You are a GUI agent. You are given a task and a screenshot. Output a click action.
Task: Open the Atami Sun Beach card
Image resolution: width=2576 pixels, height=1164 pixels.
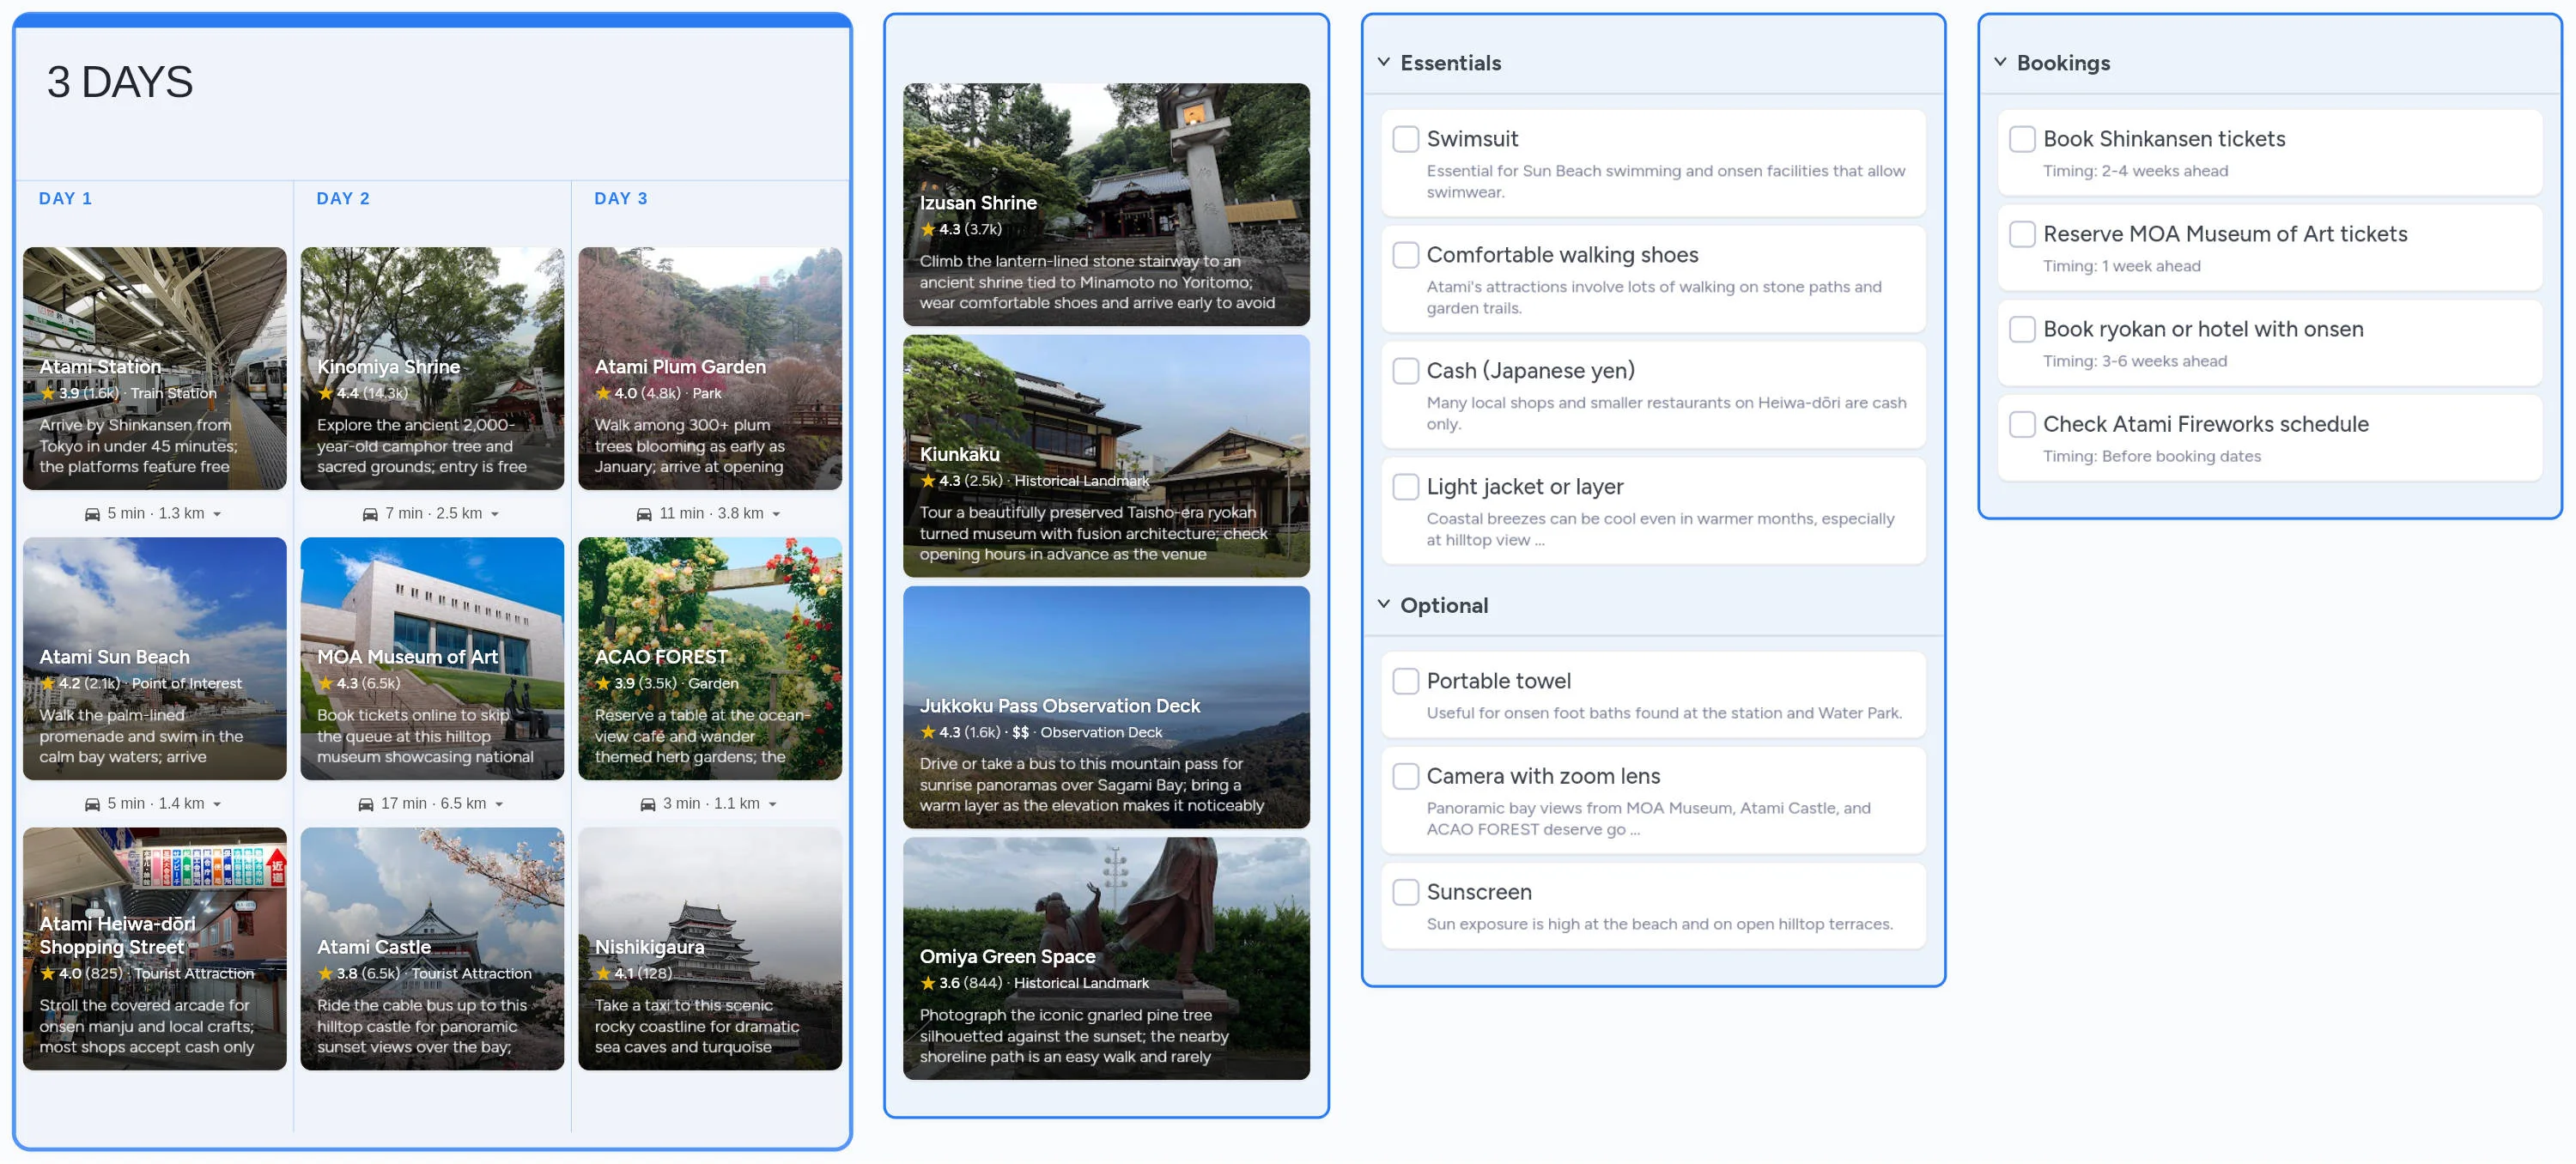(154, 659)
